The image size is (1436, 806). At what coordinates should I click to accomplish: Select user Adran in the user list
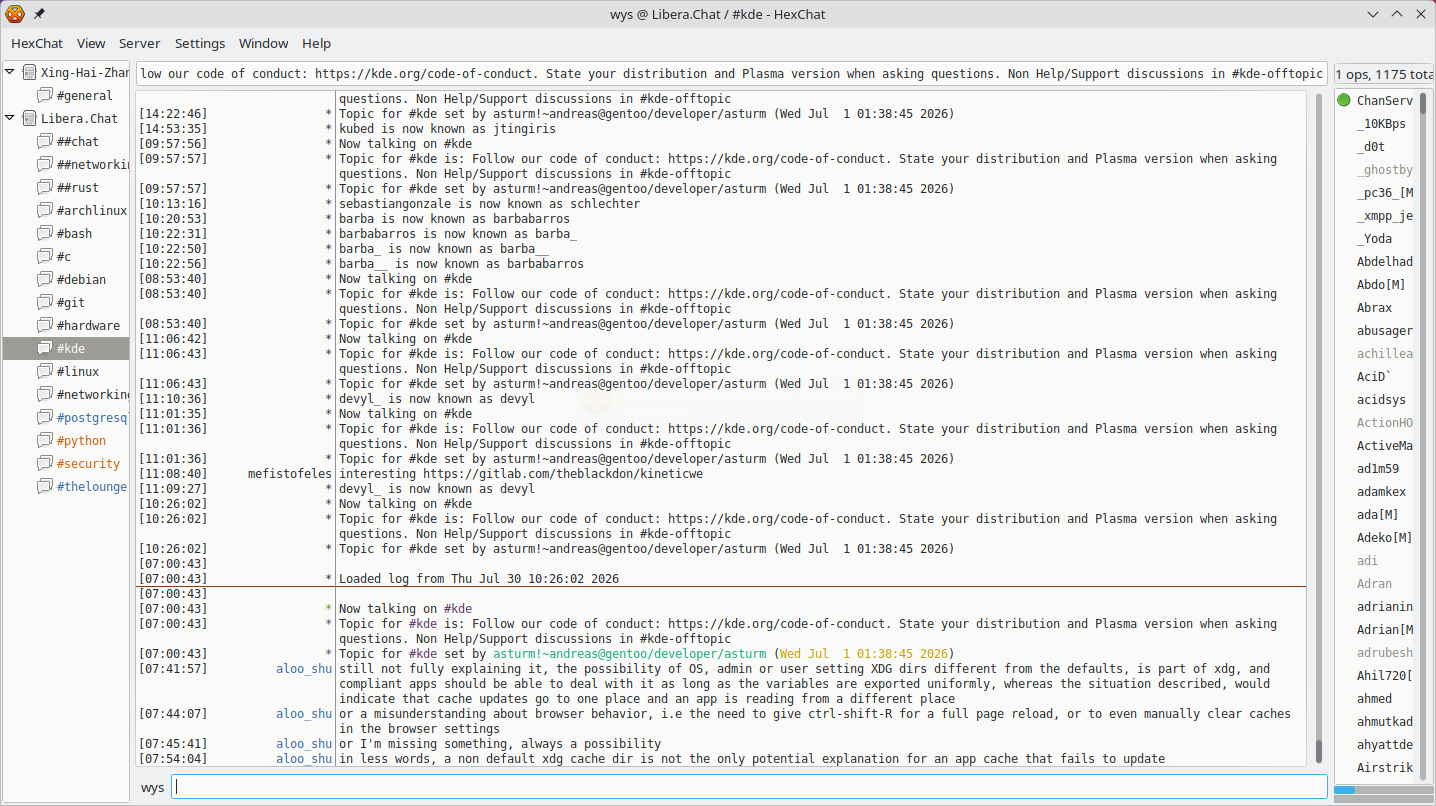click(1374, 584)
